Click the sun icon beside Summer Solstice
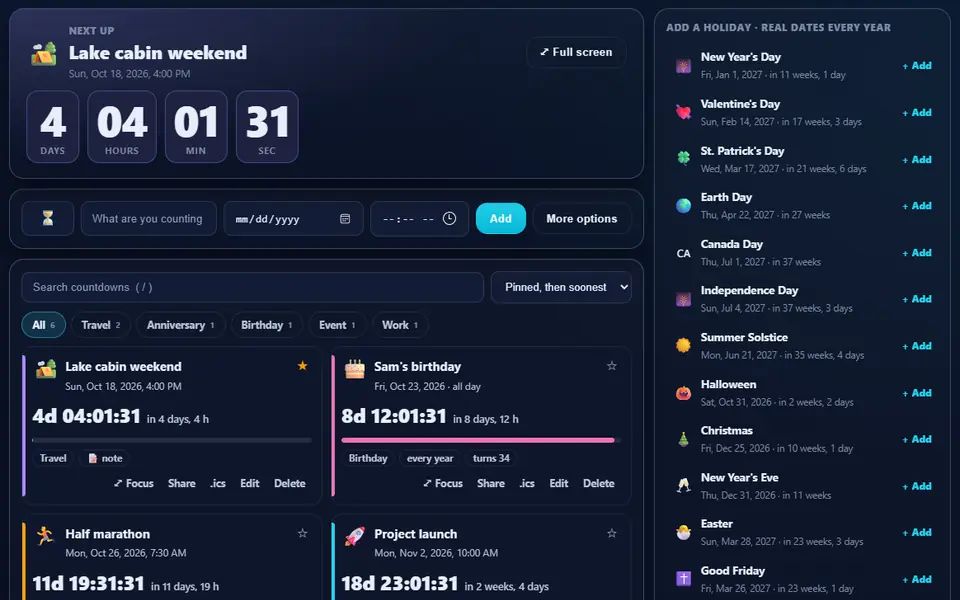This screenshot has width=960, height=600. click(x=683, y=346)
